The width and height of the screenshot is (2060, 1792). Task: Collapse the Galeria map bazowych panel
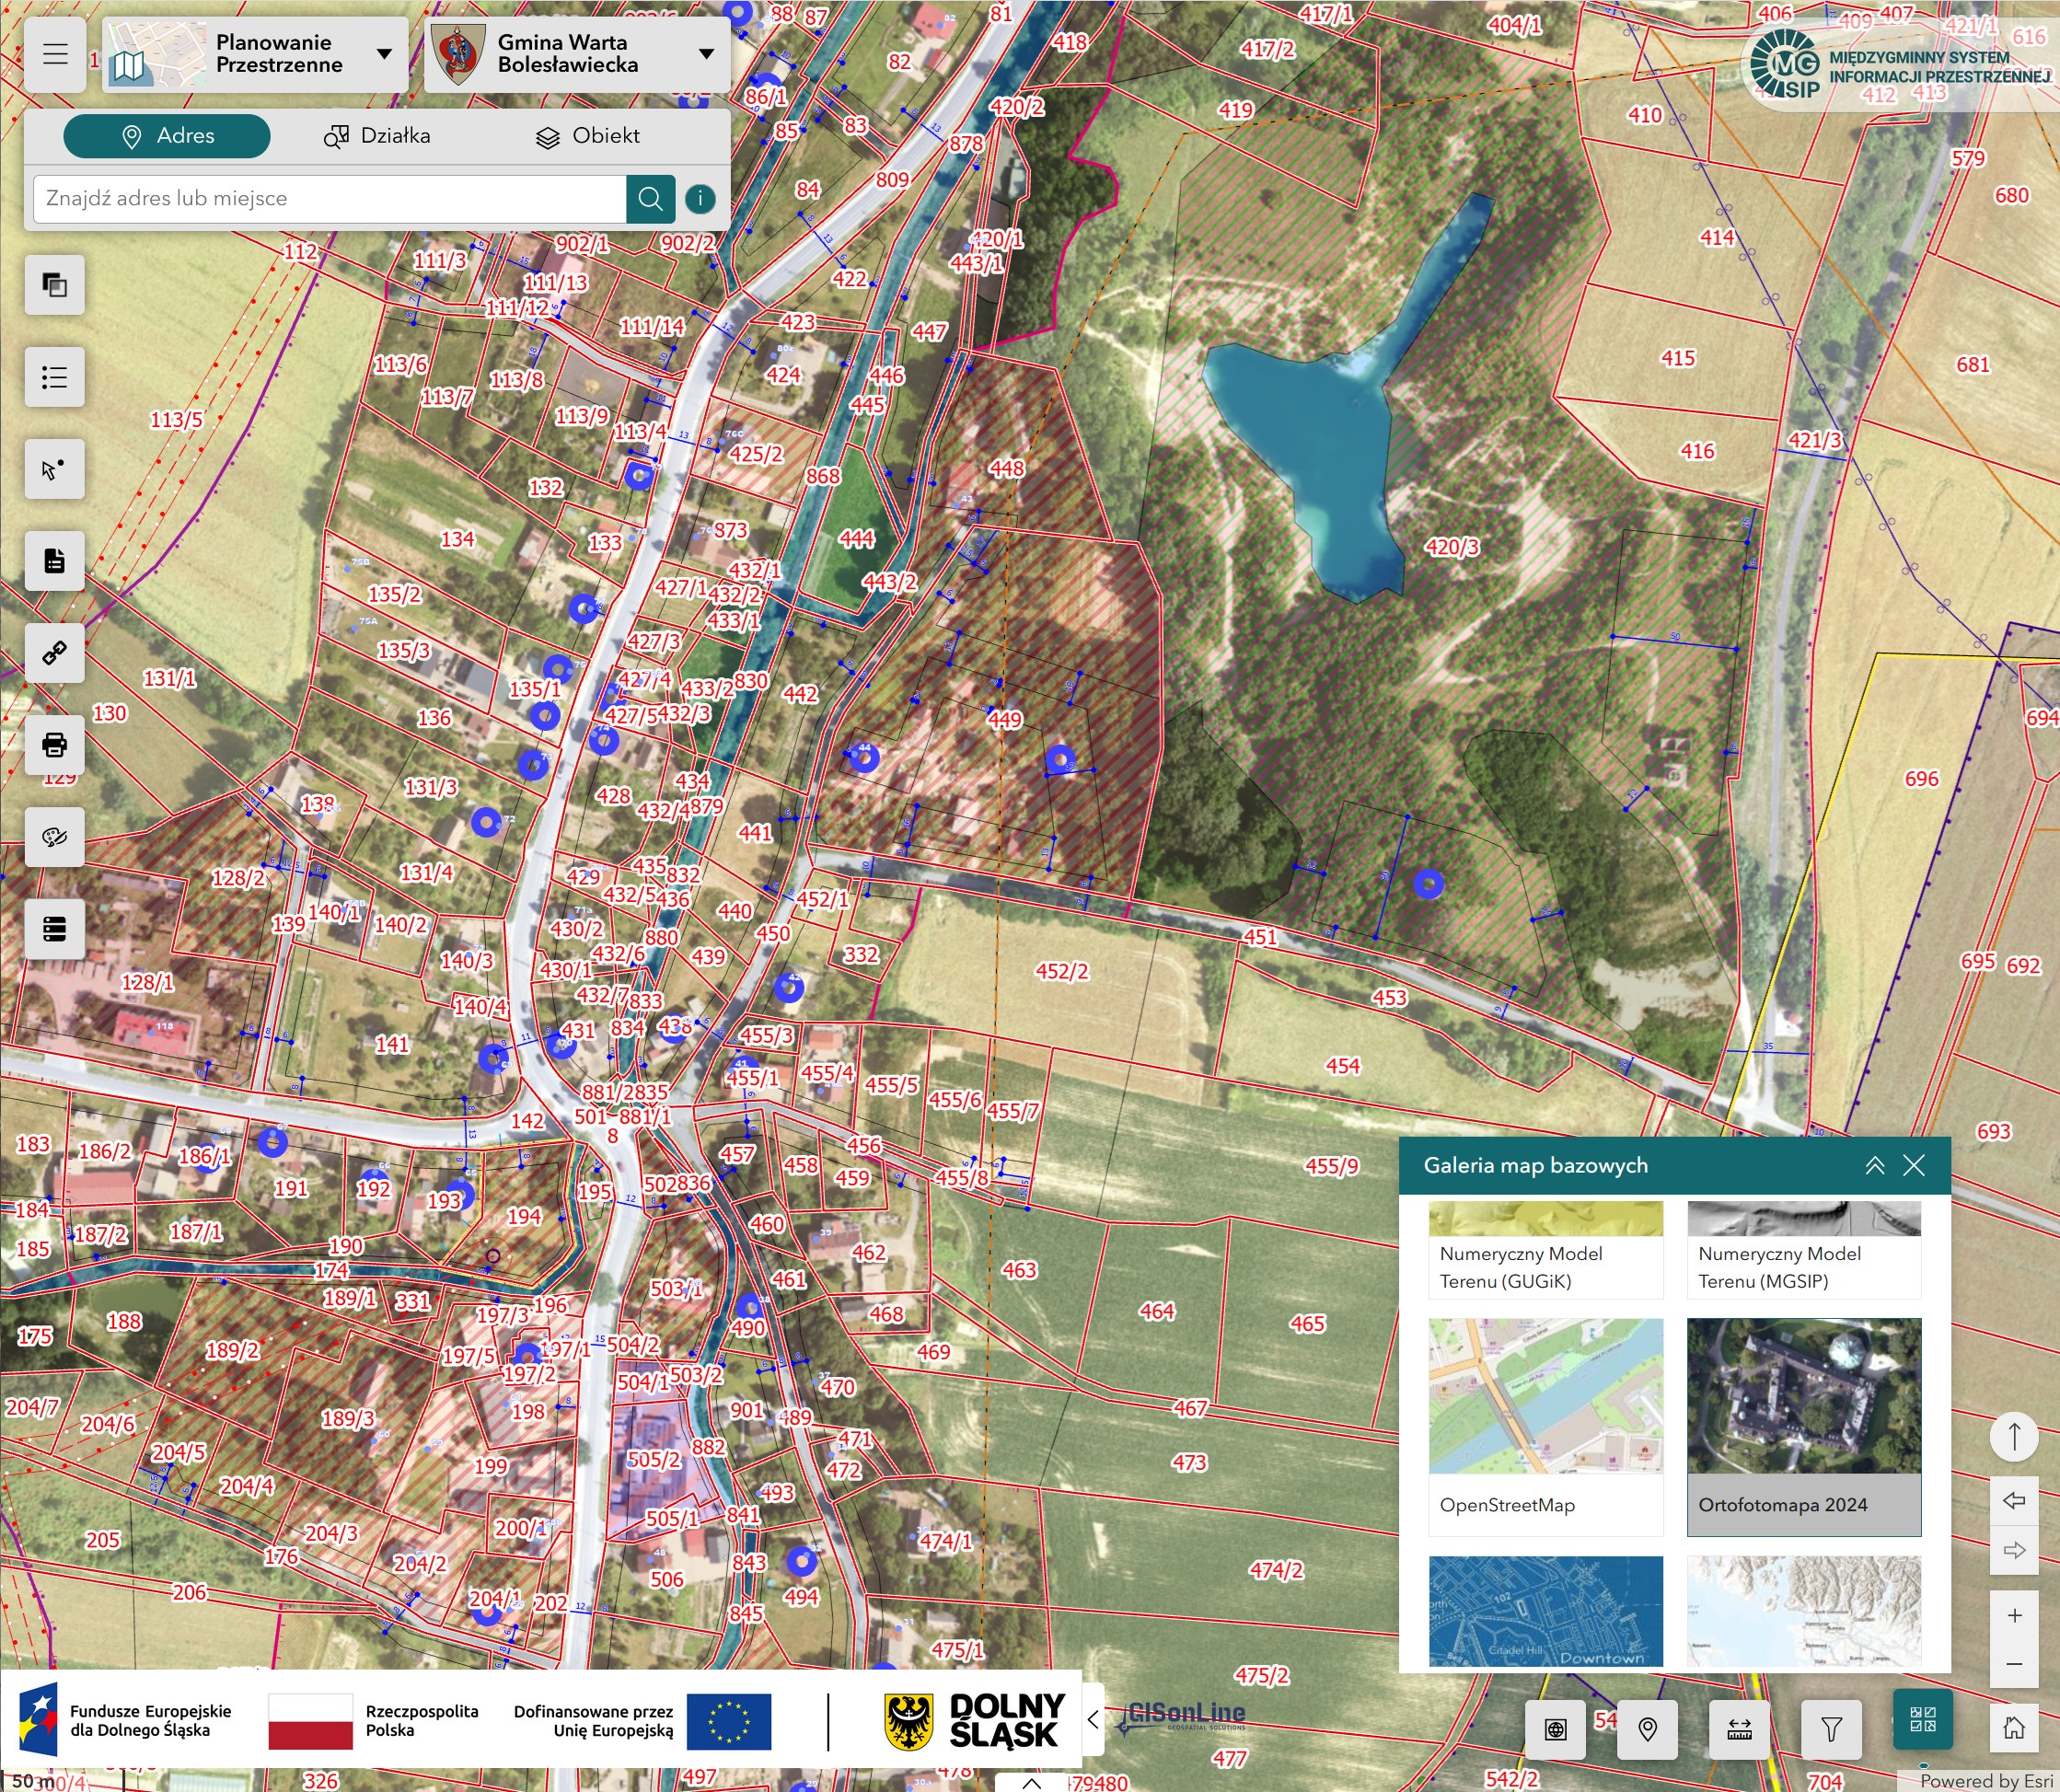pos(1874,1165)
